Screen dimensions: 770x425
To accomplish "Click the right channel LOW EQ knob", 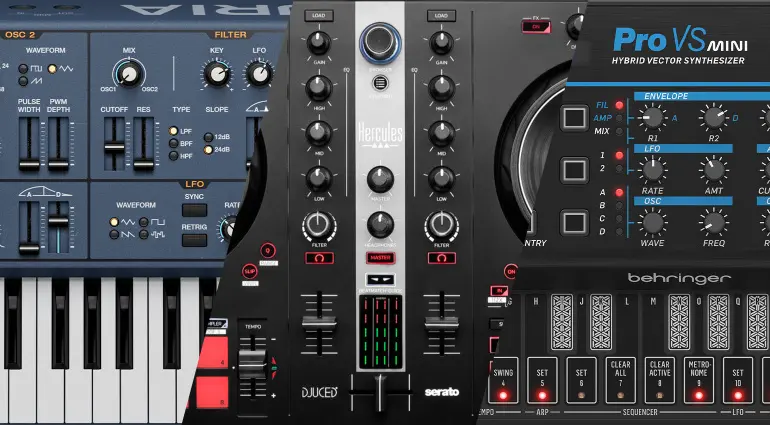I will (441, 179).
